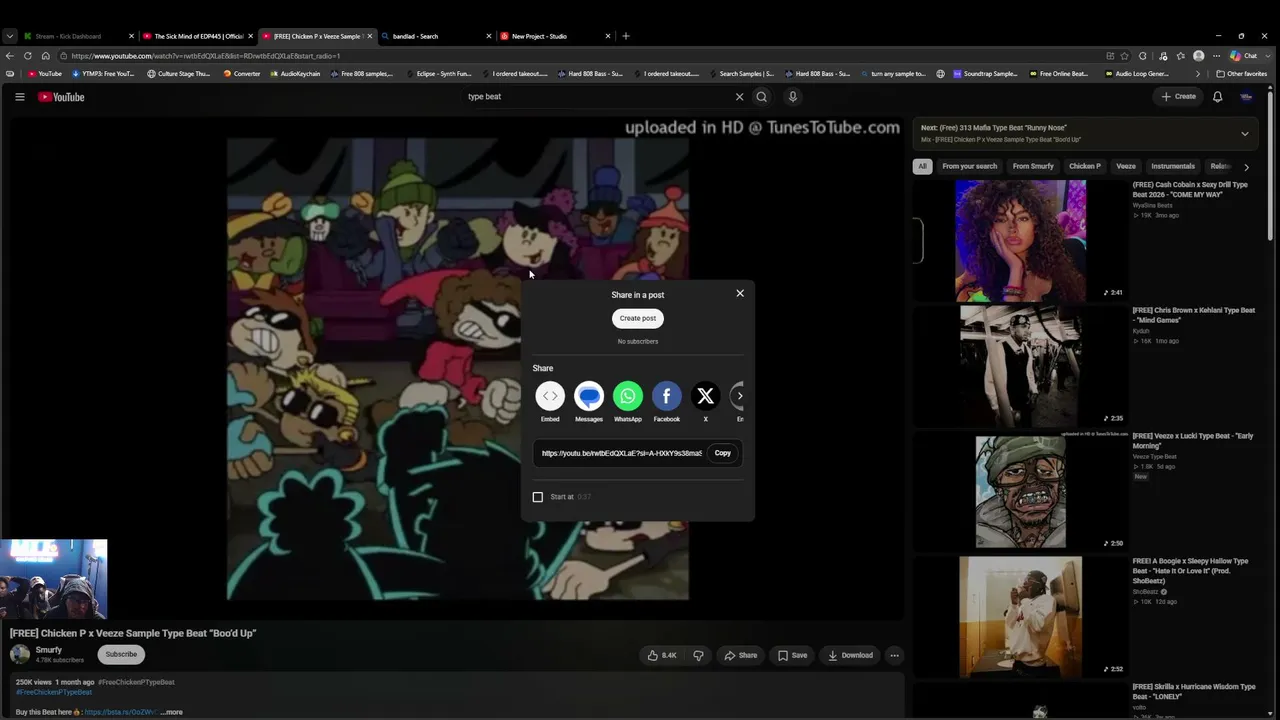
Task: Show more share options with the right arrow
Action: (x=739, y=396)
